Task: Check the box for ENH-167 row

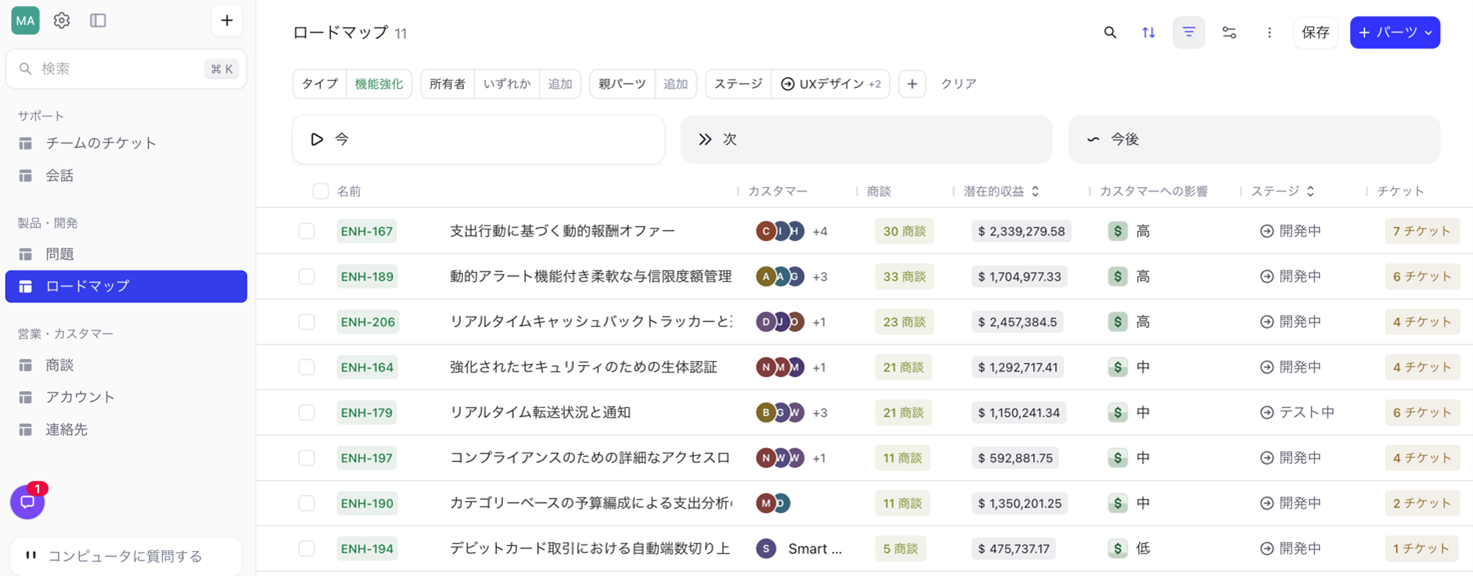Action: 307,231
